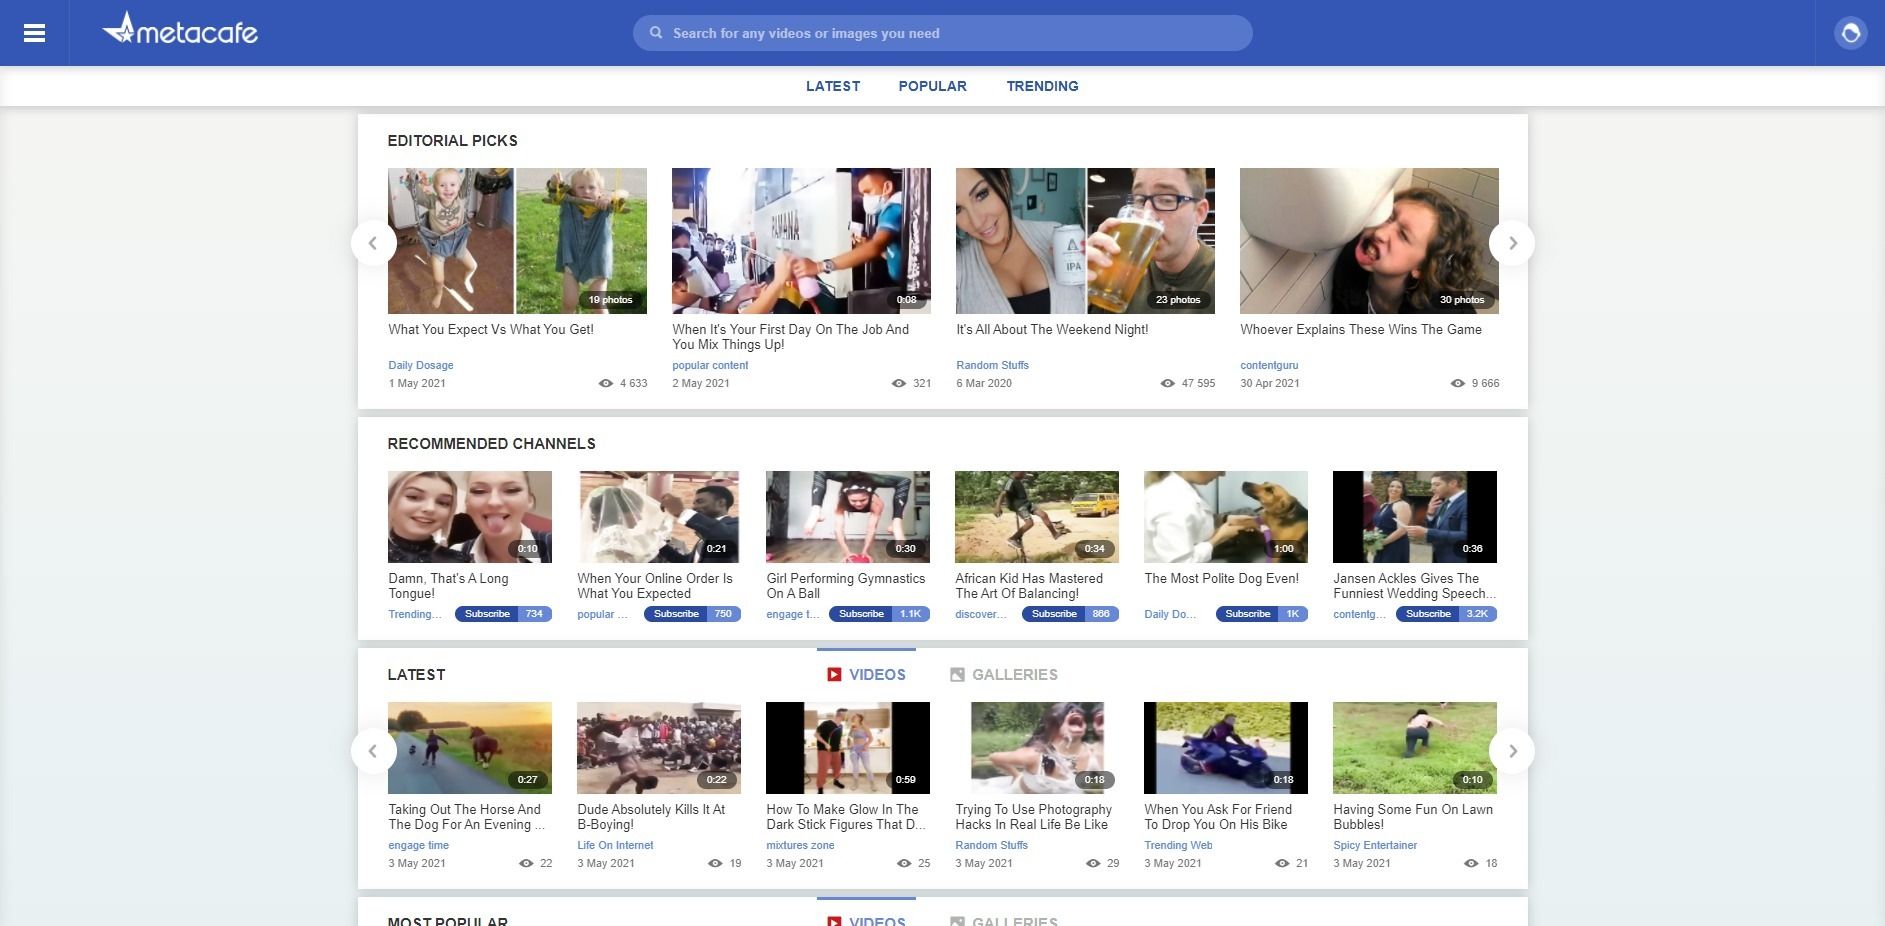
Task: Show previous Latest videos with left arrow
Action: coord(373,751)
